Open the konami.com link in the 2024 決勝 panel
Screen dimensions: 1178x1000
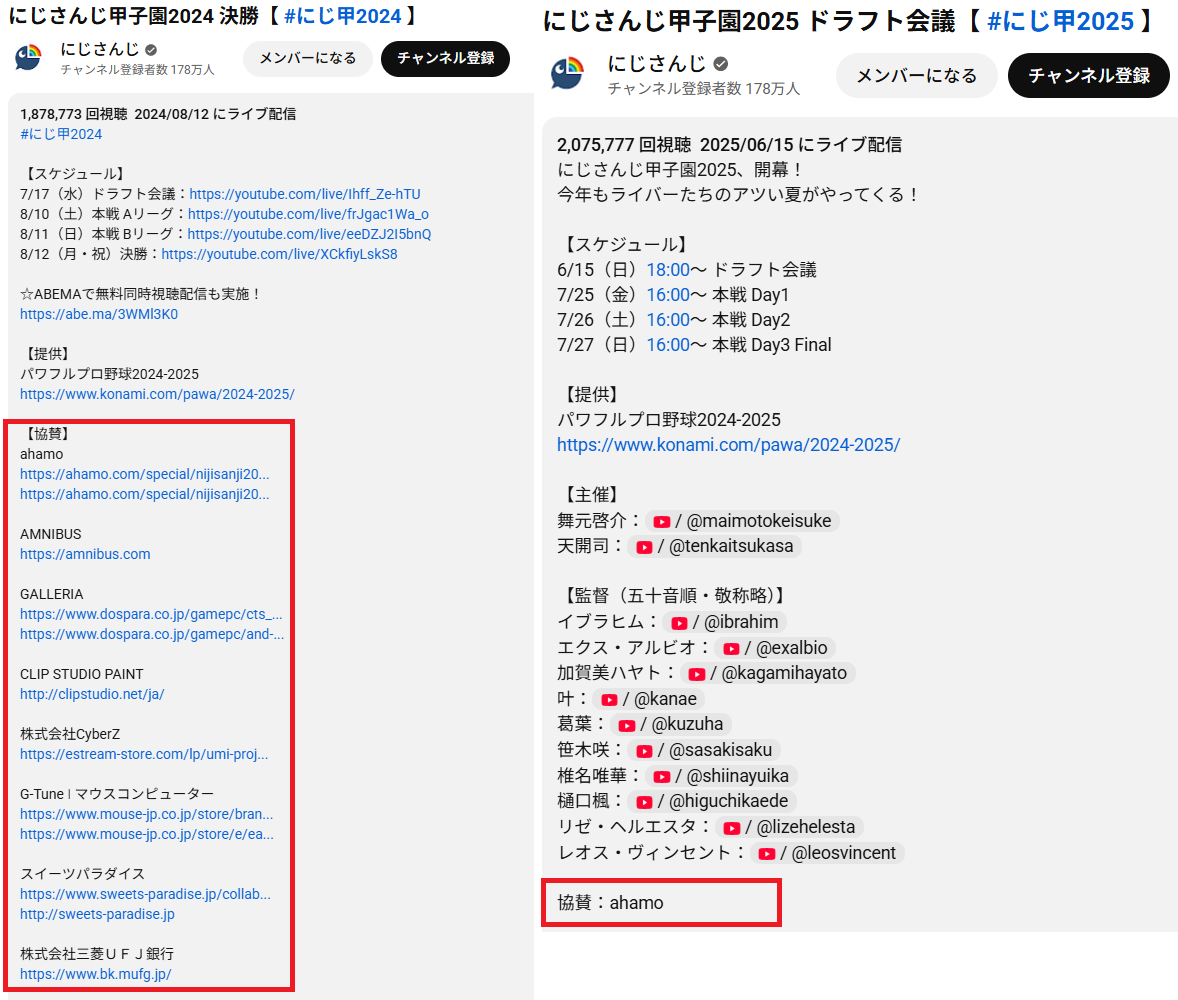158,394
